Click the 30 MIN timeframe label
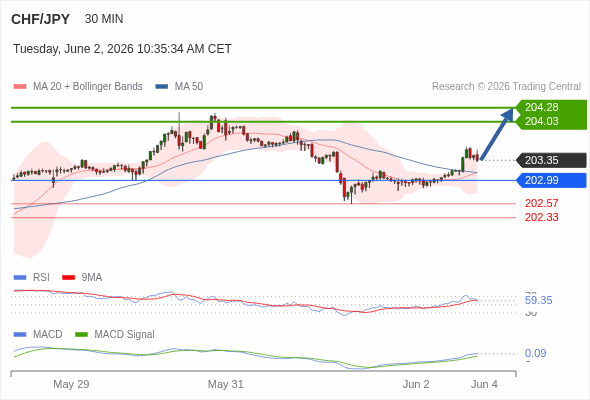This screenshot has height=400, width=590. click(x=104, y=19)
